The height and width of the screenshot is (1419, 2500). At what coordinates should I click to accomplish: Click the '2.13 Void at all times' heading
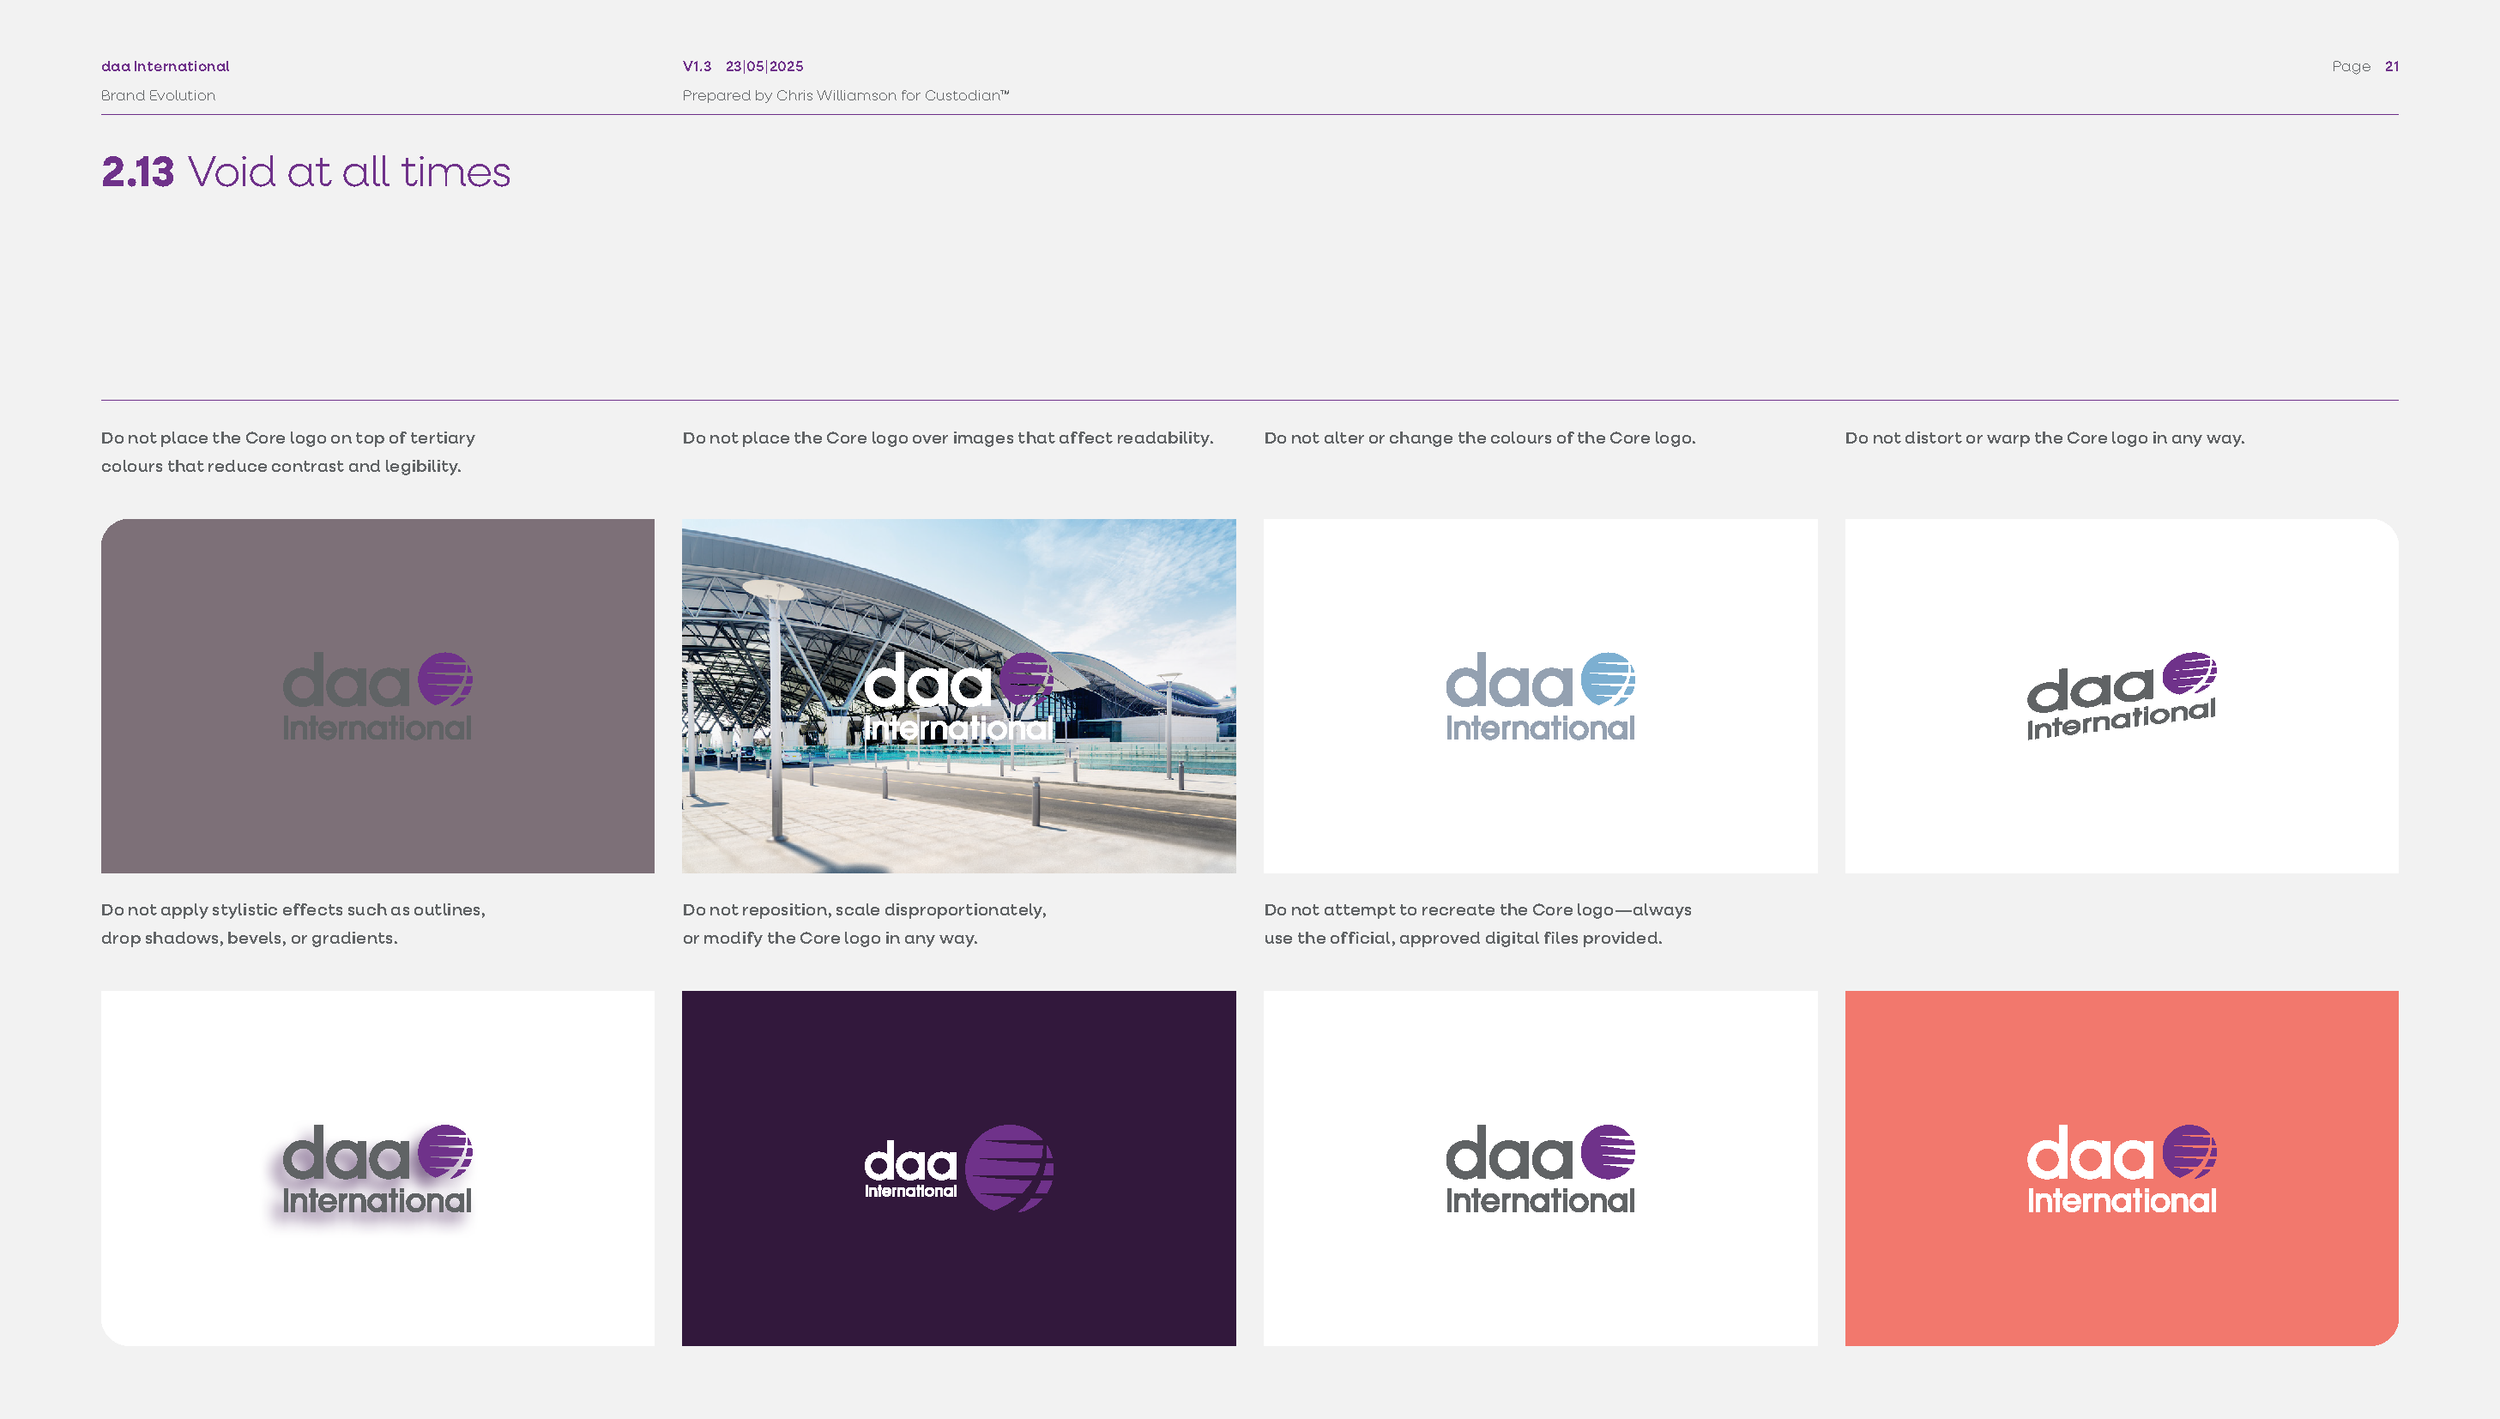[306, 172]
